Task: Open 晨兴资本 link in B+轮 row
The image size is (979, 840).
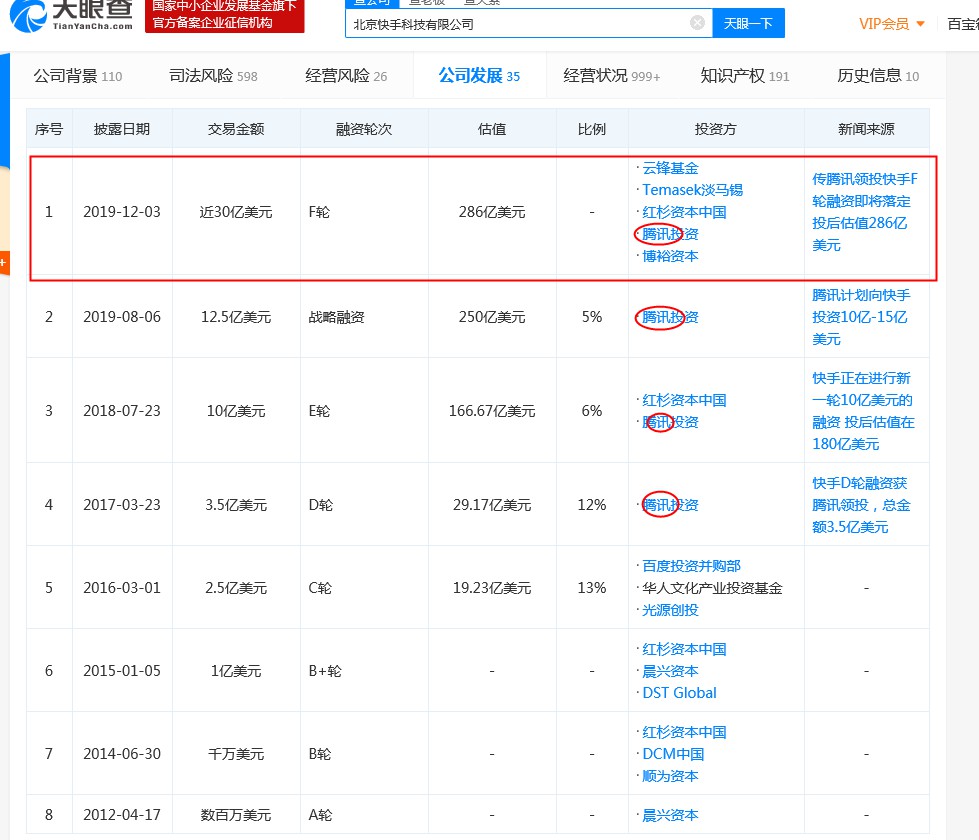Action: 670,671
